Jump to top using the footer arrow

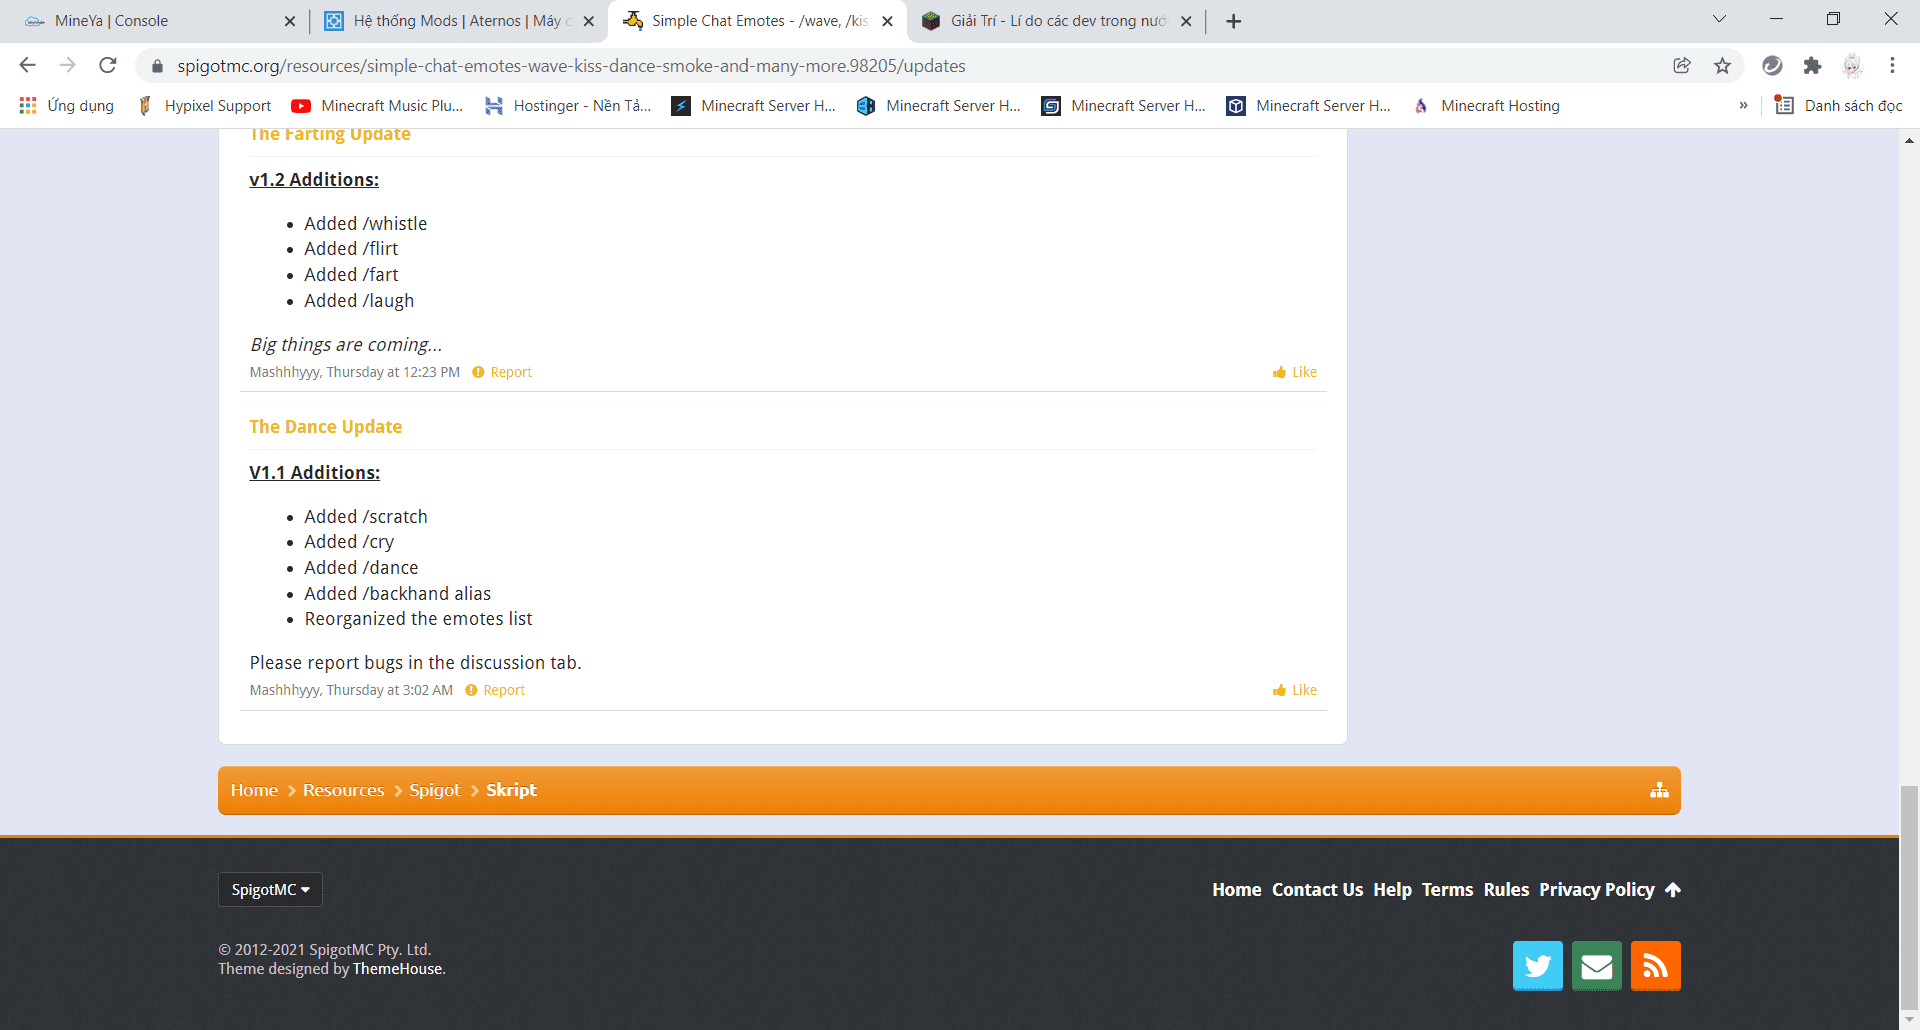[1673, 890]
